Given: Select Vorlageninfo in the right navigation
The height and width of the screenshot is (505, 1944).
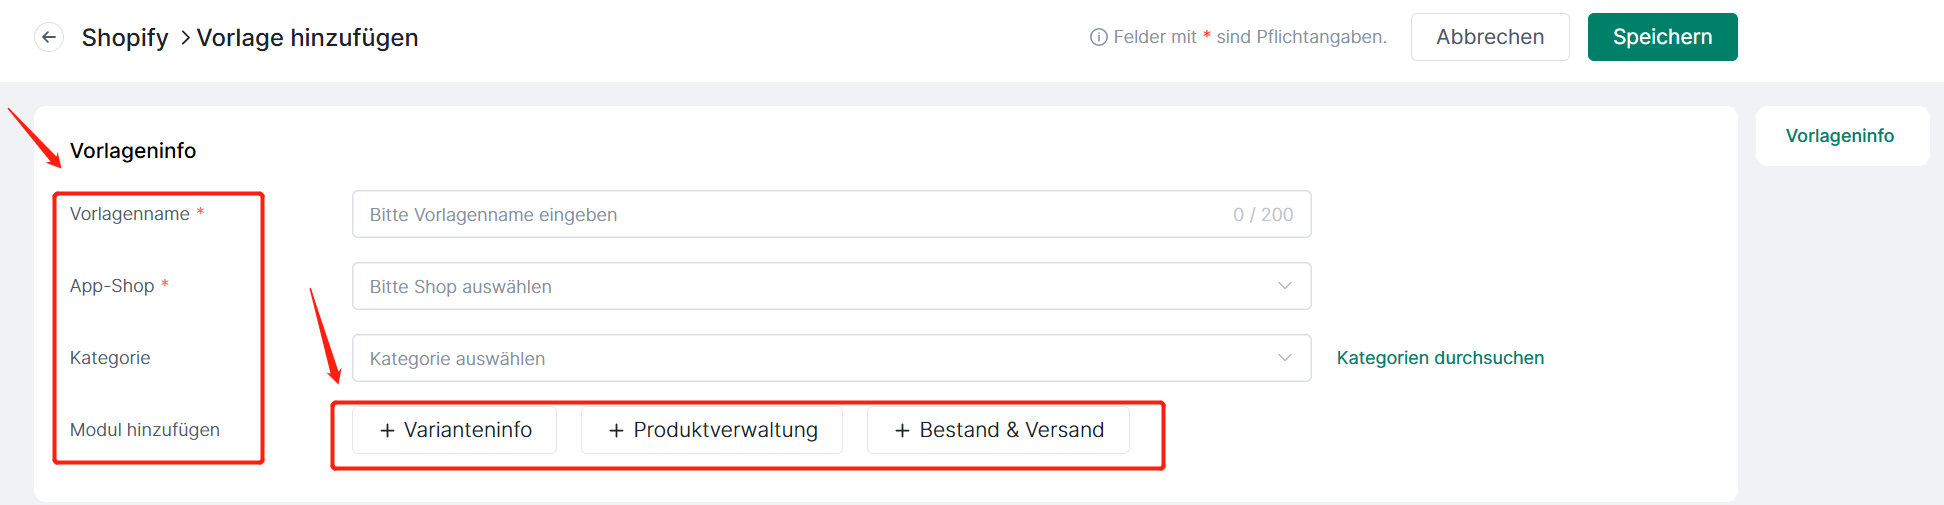Looking at the screenshot, I should click(1840, 136).
